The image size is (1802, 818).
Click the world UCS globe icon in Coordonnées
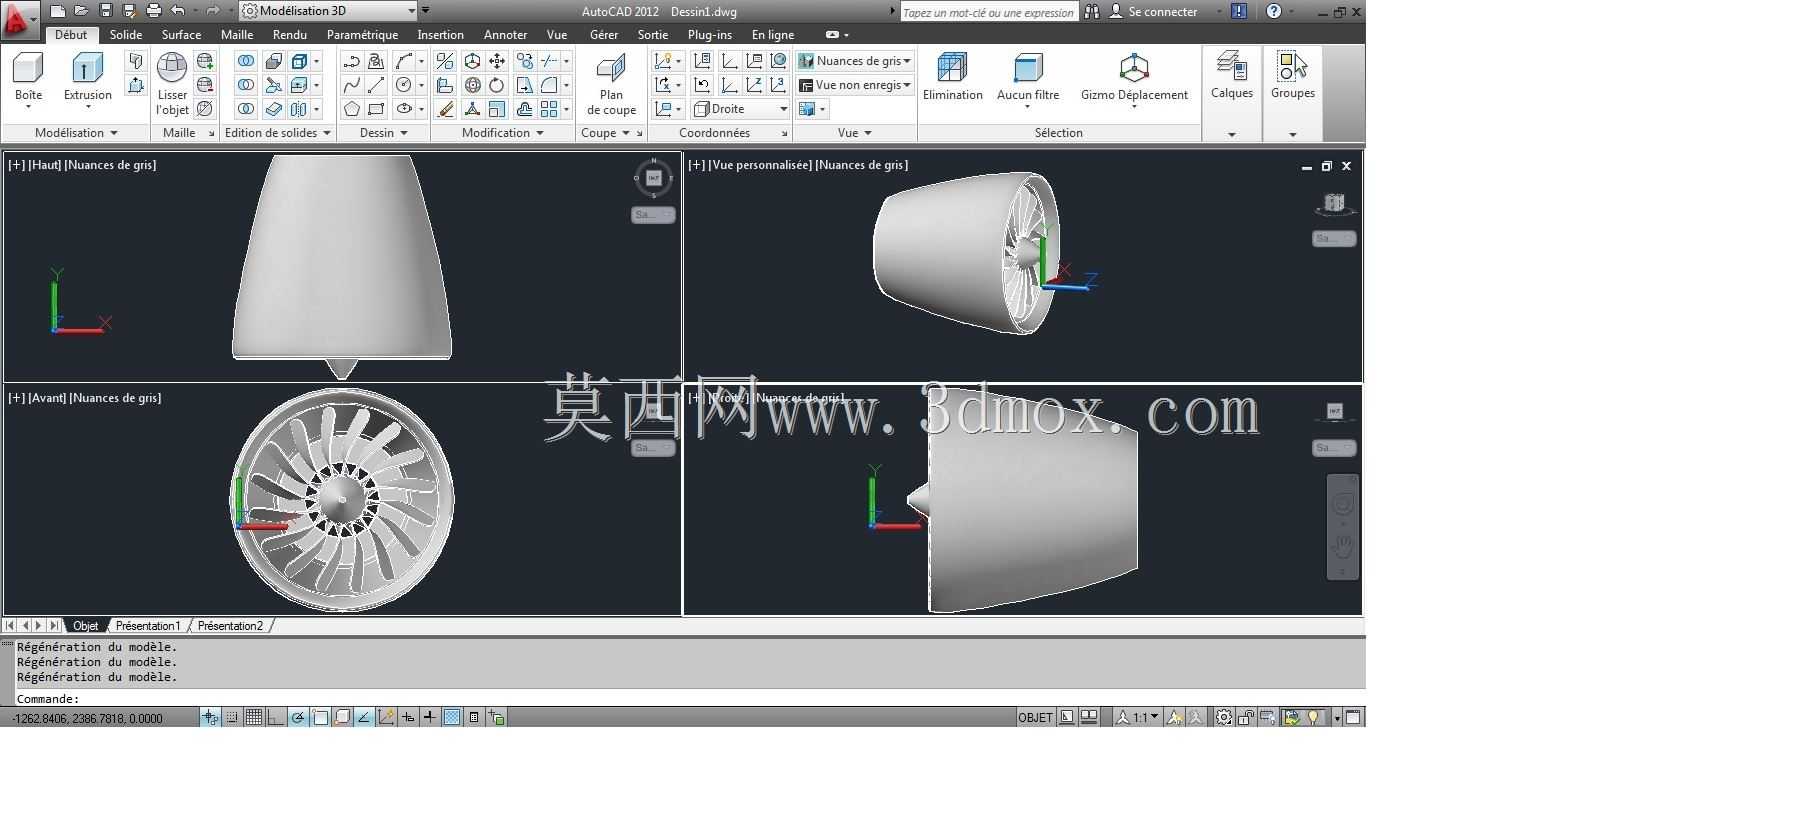coord(778,61)
